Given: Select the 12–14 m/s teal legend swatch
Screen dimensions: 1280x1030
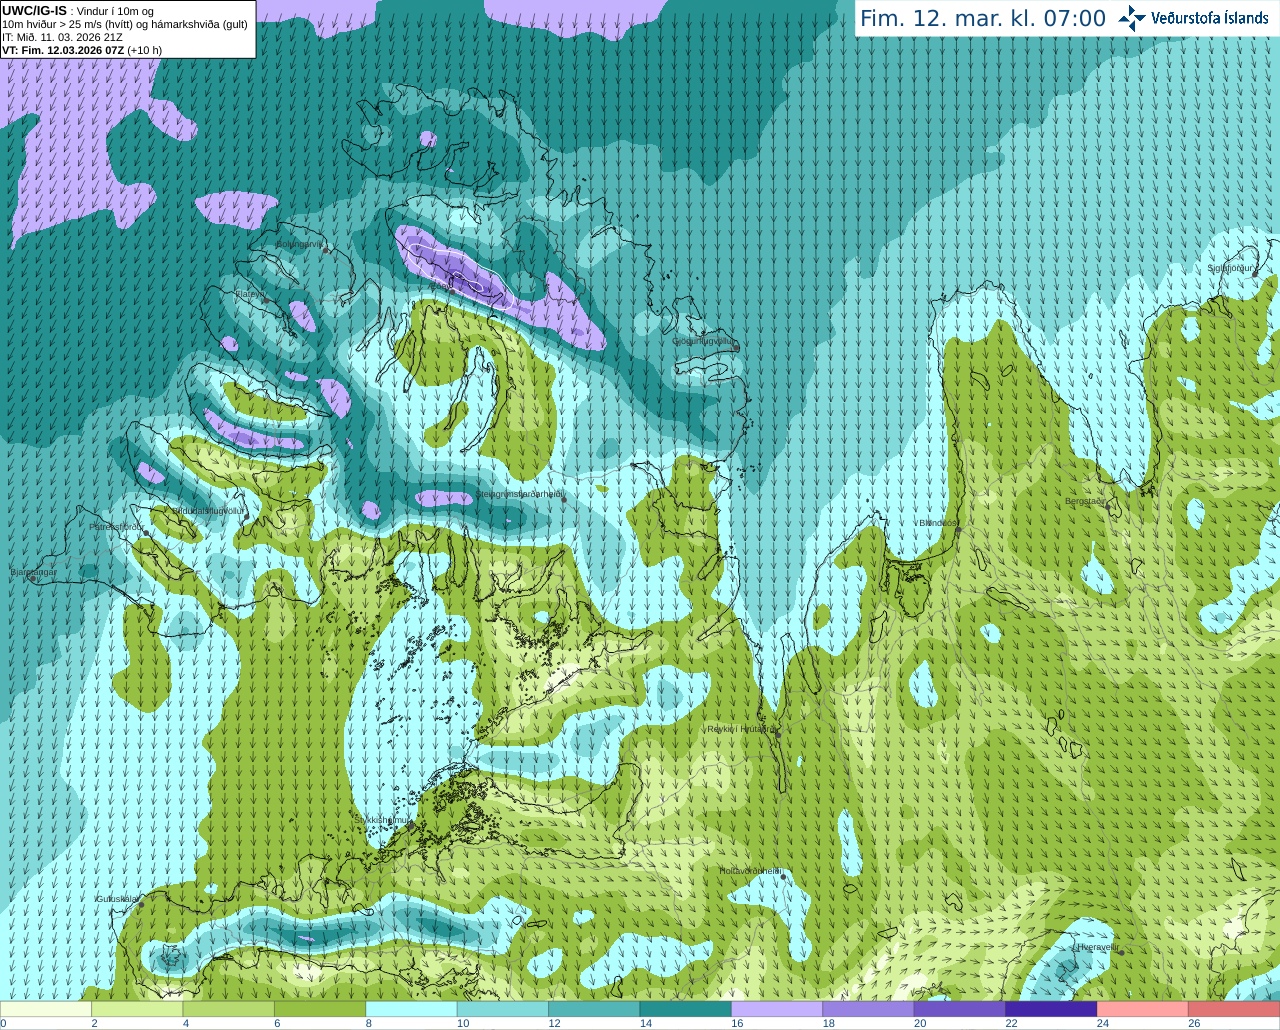Looking at the screenshot, I should point(594,1010).
